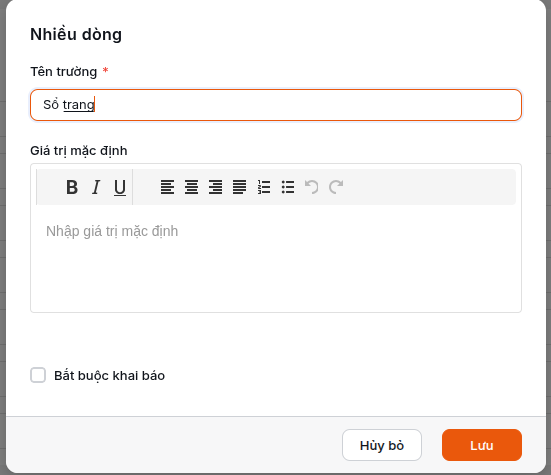
Task: Click the Nhiều dòng dialog title
Action: point(76,34)
